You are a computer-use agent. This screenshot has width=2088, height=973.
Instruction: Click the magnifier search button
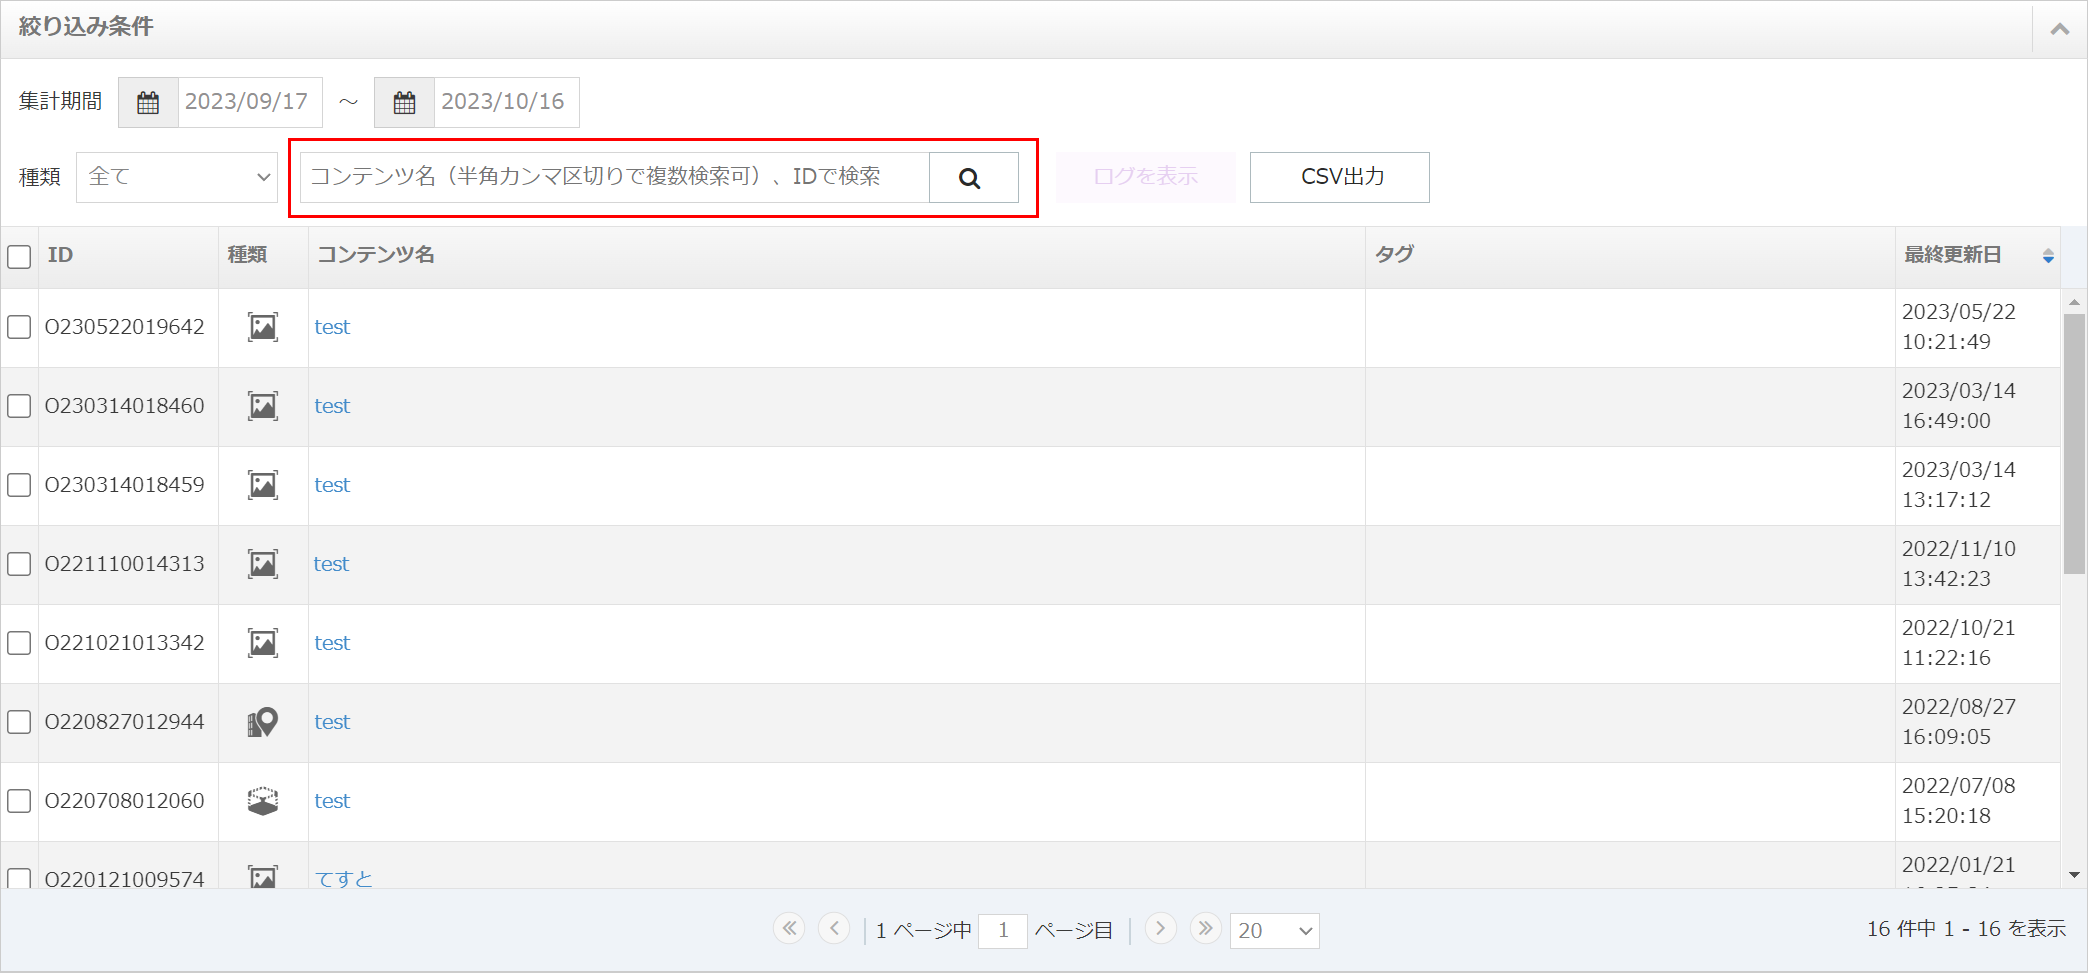tap(973, 177)
